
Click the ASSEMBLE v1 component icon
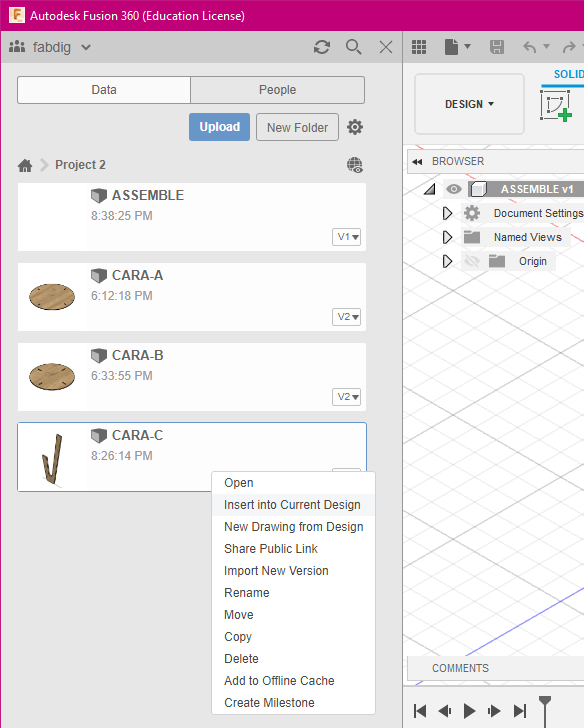coord(479,189)
